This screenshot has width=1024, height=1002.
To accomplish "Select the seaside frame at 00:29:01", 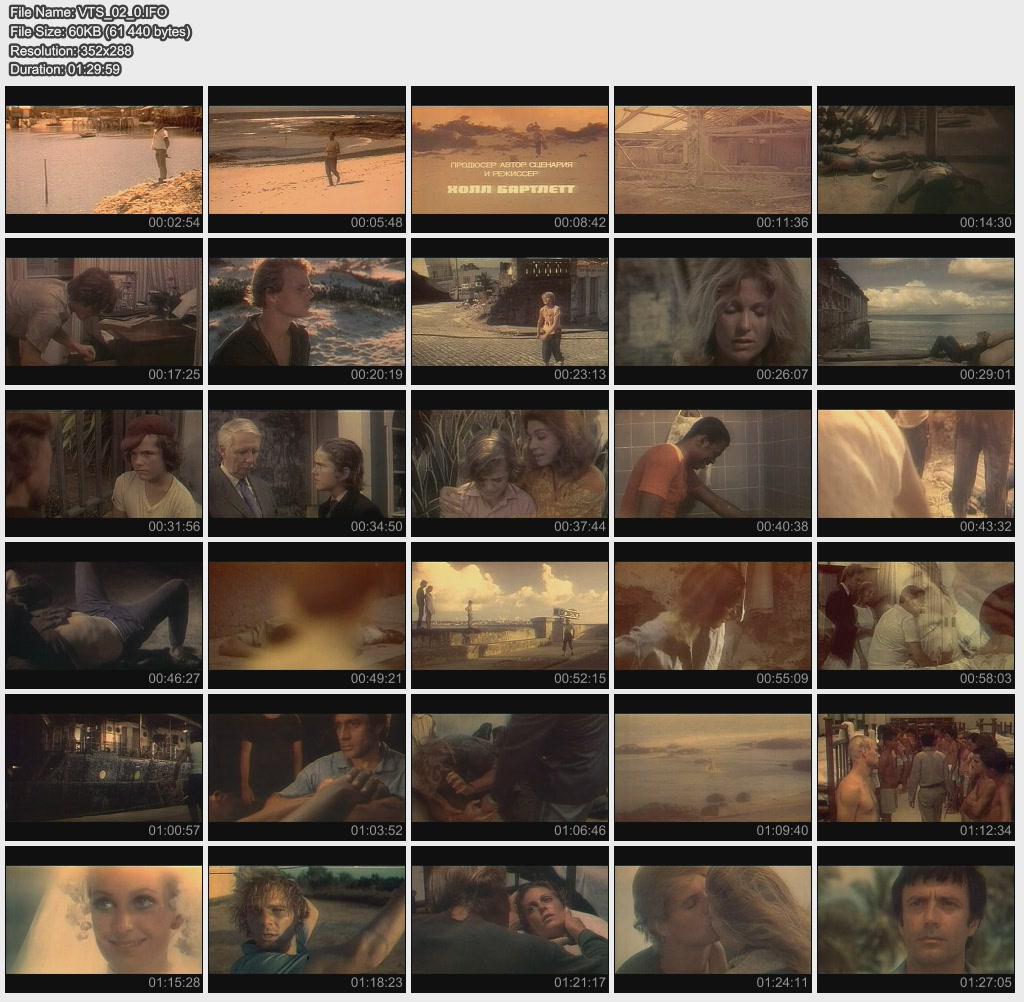I will click(916, 312).
